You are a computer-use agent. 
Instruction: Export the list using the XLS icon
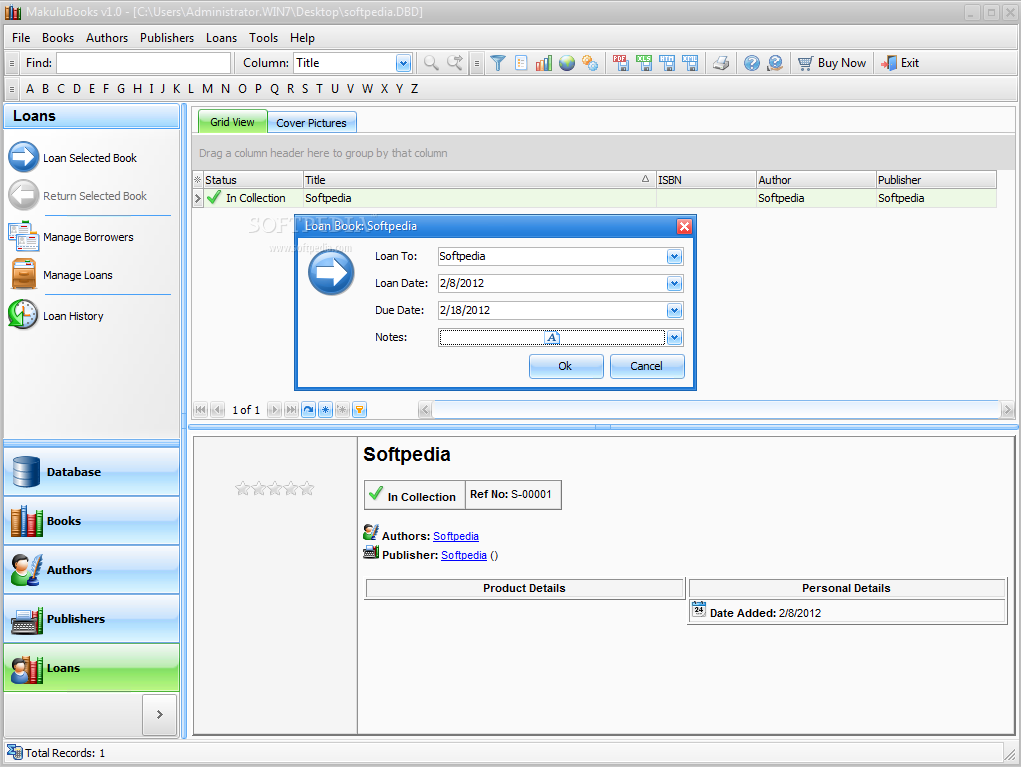click(x=644, y=63)
